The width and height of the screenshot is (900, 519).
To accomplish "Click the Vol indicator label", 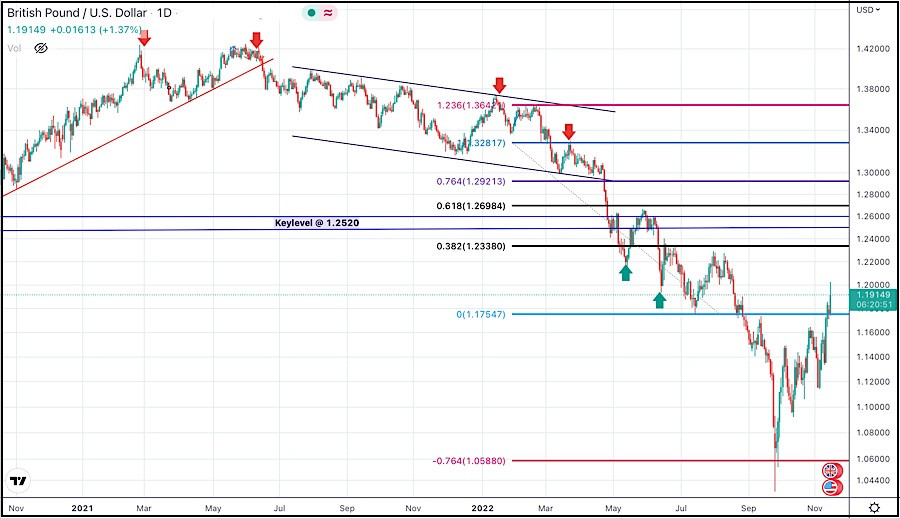I will pyautogui.click(x=14, y=48).
